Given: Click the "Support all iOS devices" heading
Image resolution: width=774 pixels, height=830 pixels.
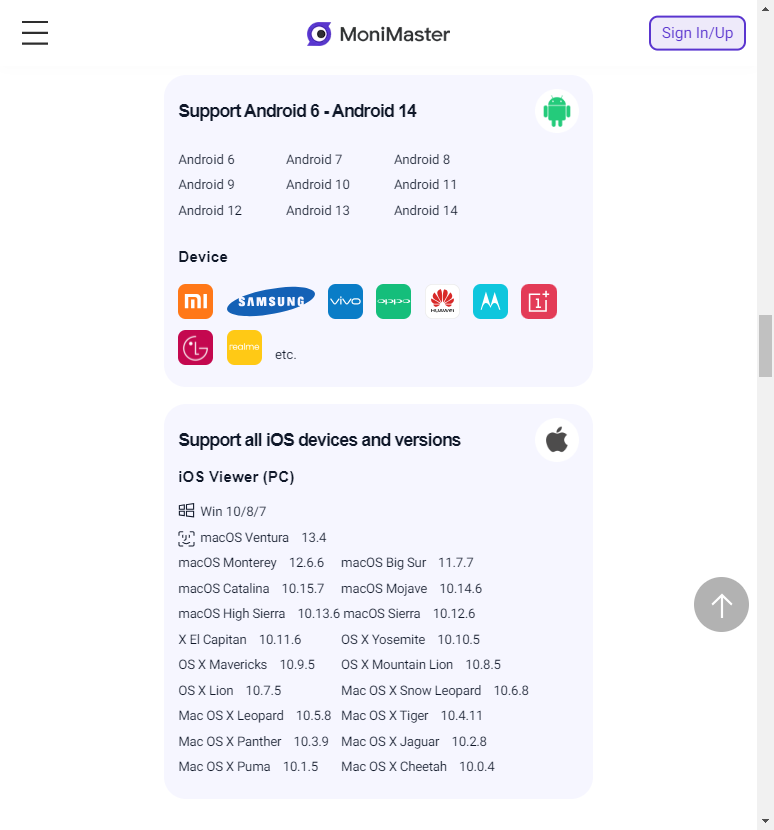Looking at the screenshot, I should [x=319, y=440].
